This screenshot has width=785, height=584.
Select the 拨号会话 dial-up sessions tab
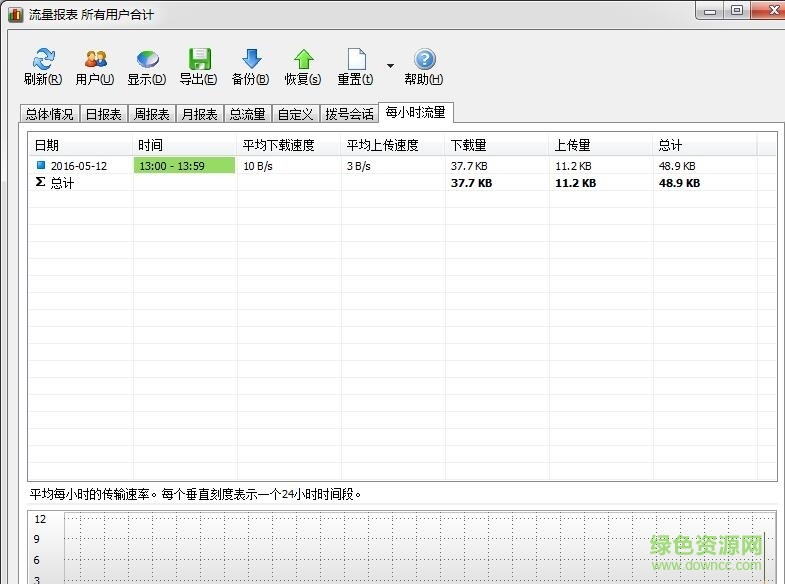tap(349, 114)
